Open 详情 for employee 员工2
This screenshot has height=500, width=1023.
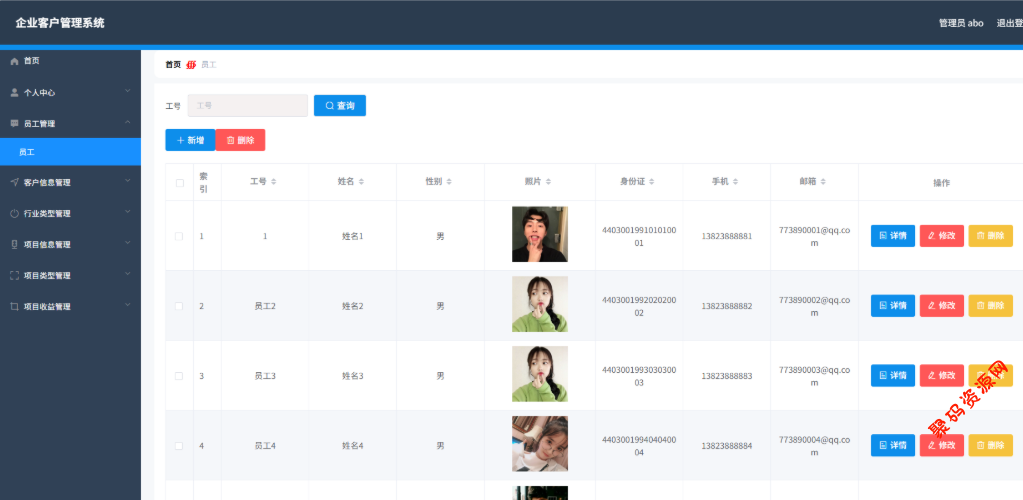pyautogui.click(x=892, y=306)
